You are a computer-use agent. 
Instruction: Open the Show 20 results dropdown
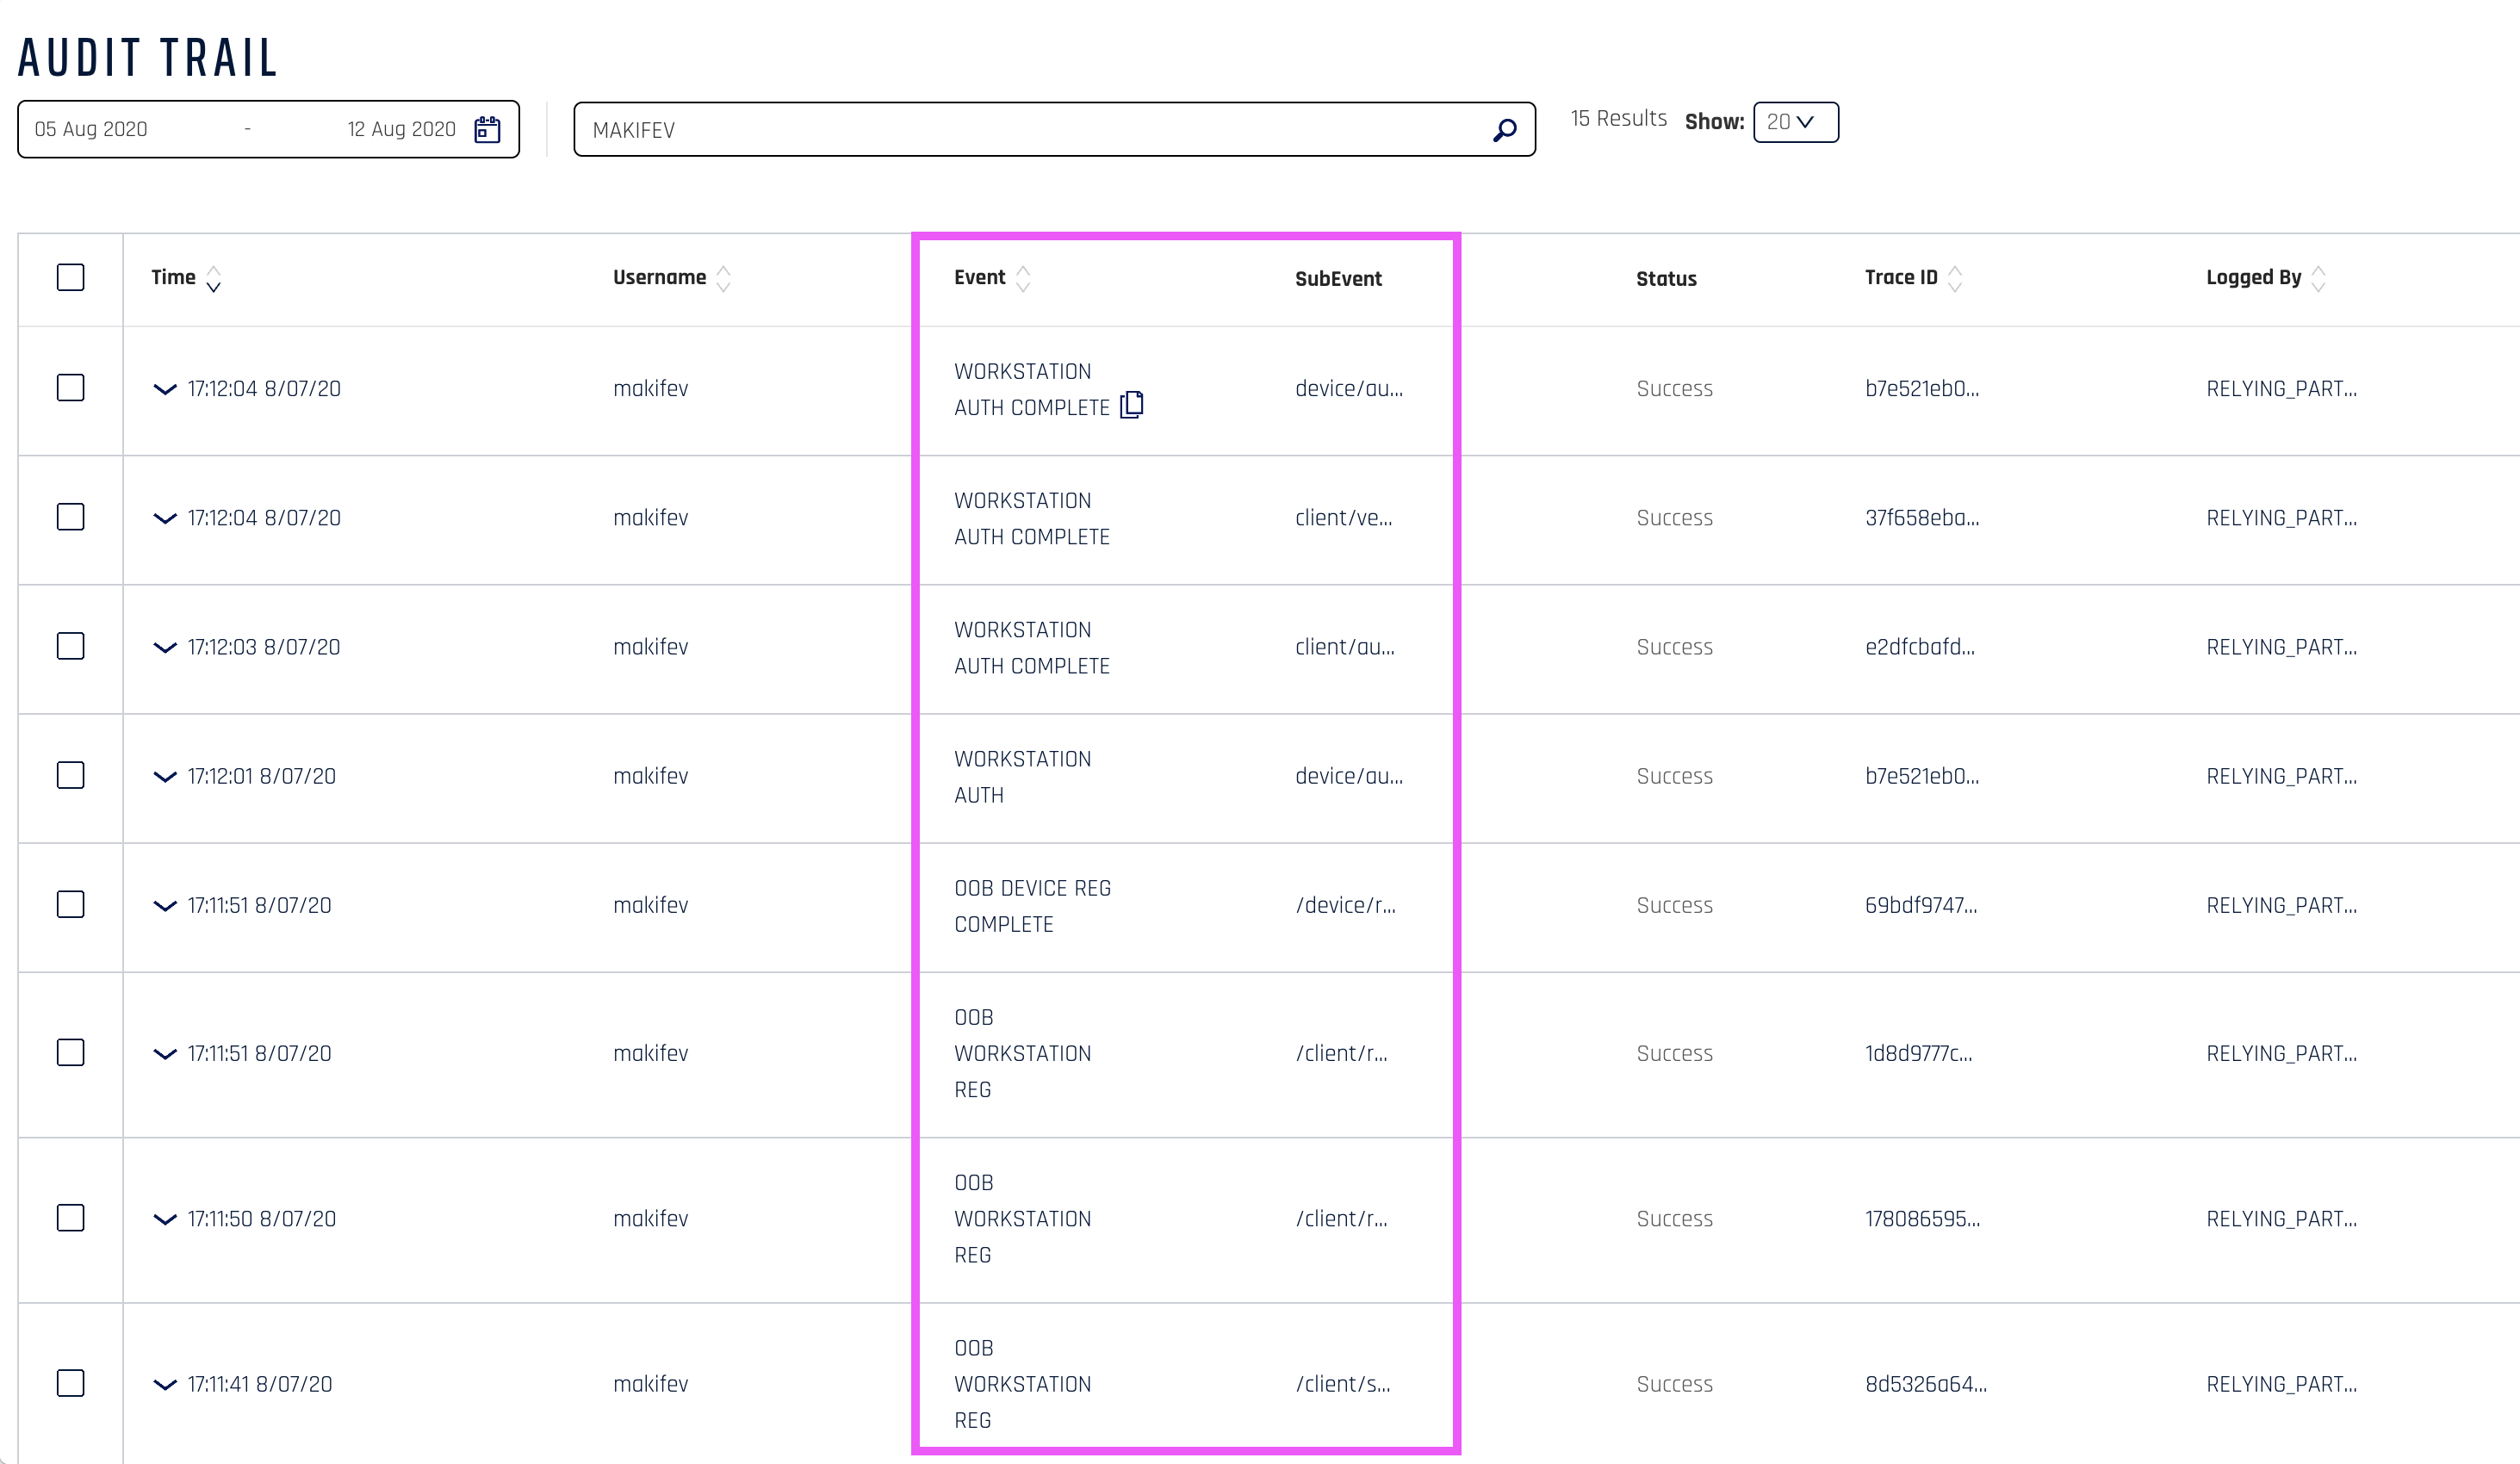1795,122
